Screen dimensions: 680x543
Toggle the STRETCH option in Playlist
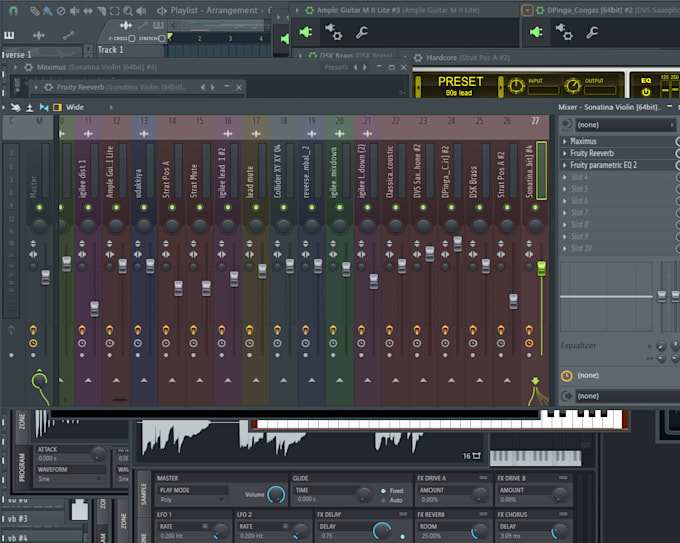(162, 39)
